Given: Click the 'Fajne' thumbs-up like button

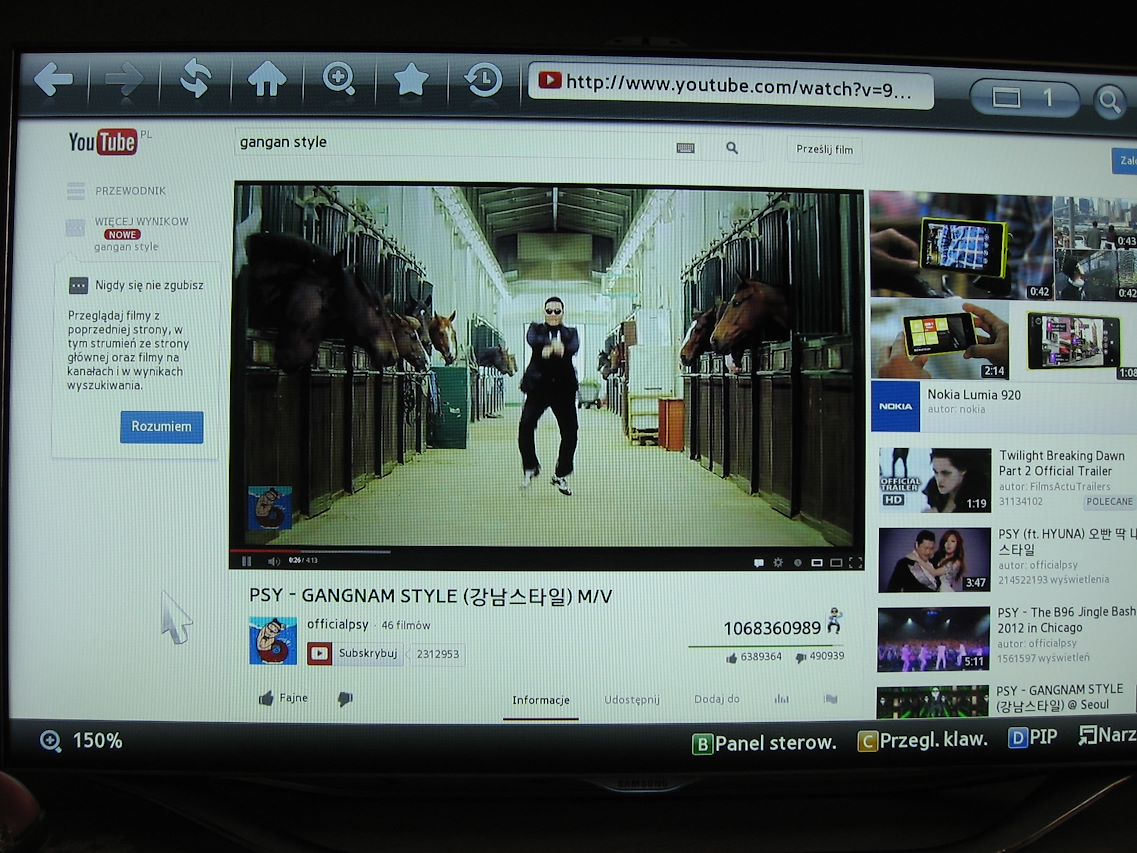Looking at the screenshot, I should click(x=283, y=698).
